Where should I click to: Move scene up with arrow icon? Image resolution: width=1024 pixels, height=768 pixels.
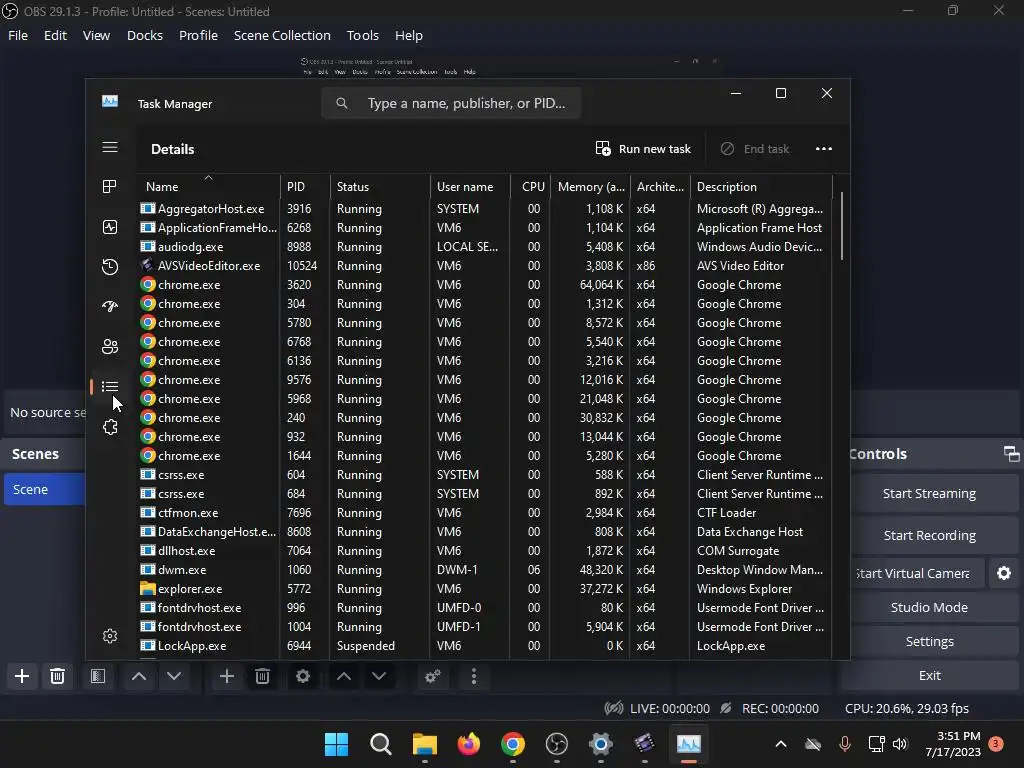138,676
